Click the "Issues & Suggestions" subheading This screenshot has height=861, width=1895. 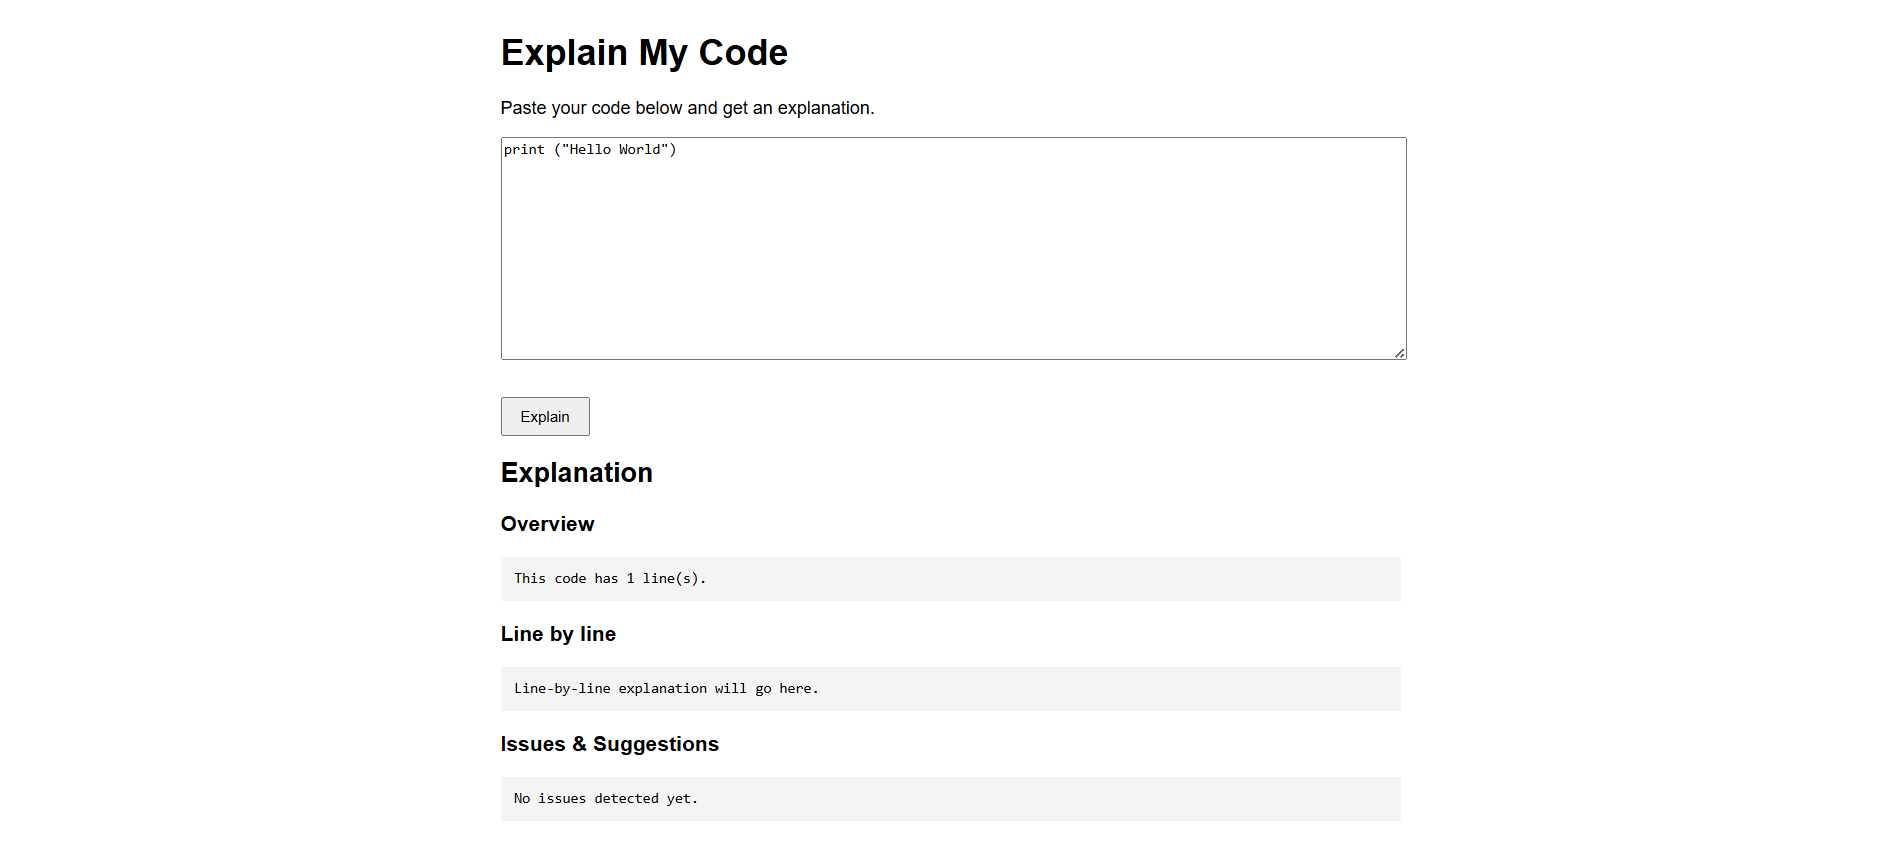point(609,745)
